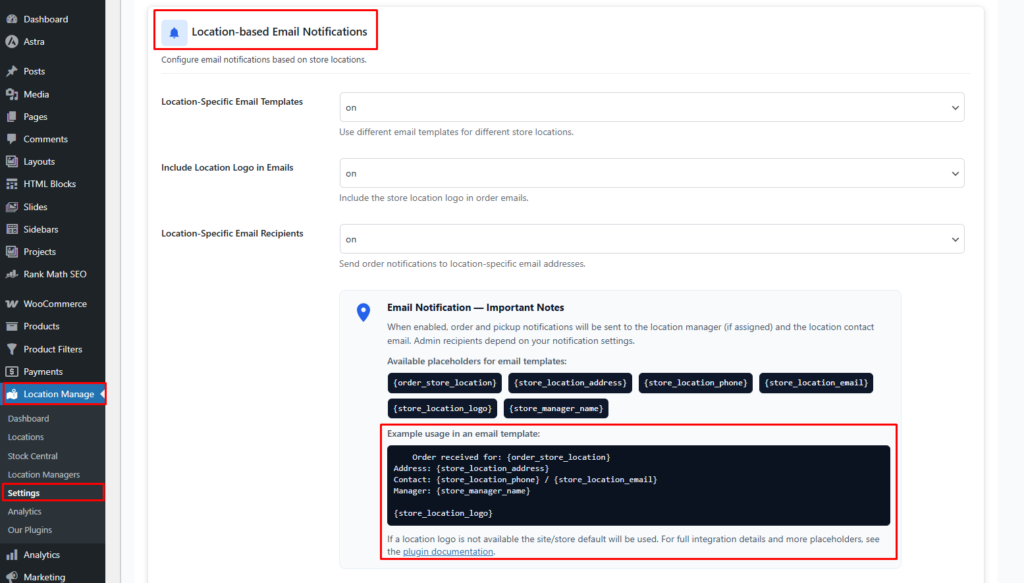Click the Astra theme icon
Image resolution: width=1024 pixels, height=583 pixels.
click(11, 42)
